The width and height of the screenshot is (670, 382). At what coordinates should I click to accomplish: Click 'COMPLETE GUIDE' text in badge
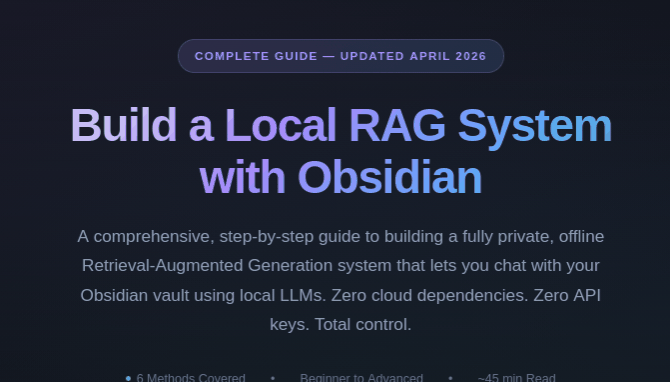point(256,56)
